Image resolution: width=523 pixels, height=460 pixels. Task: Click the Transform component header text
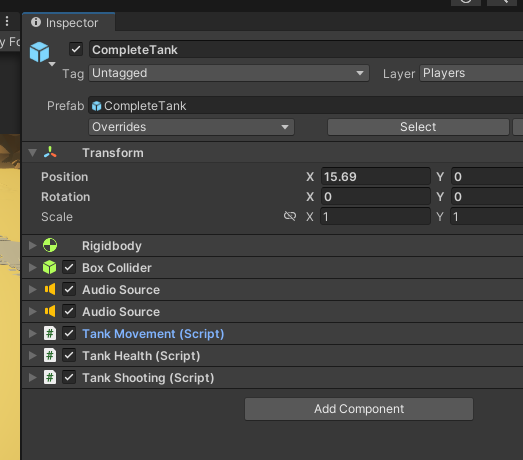pyautogui.click(x=113, y=153)
